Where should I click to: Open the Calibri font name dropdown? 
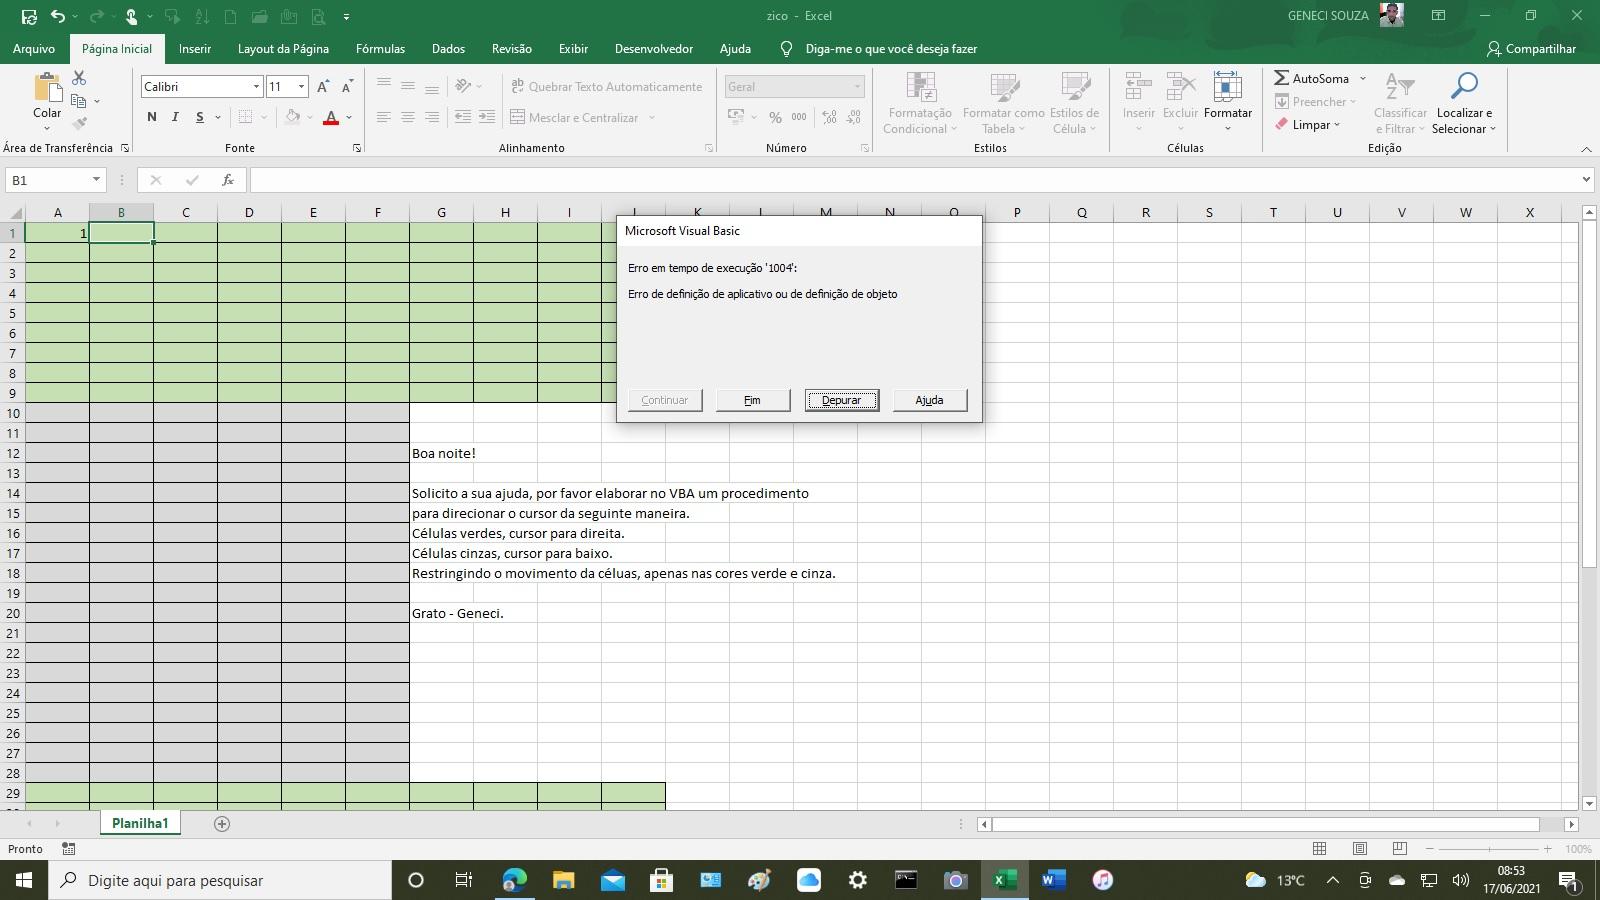(256, 87)
